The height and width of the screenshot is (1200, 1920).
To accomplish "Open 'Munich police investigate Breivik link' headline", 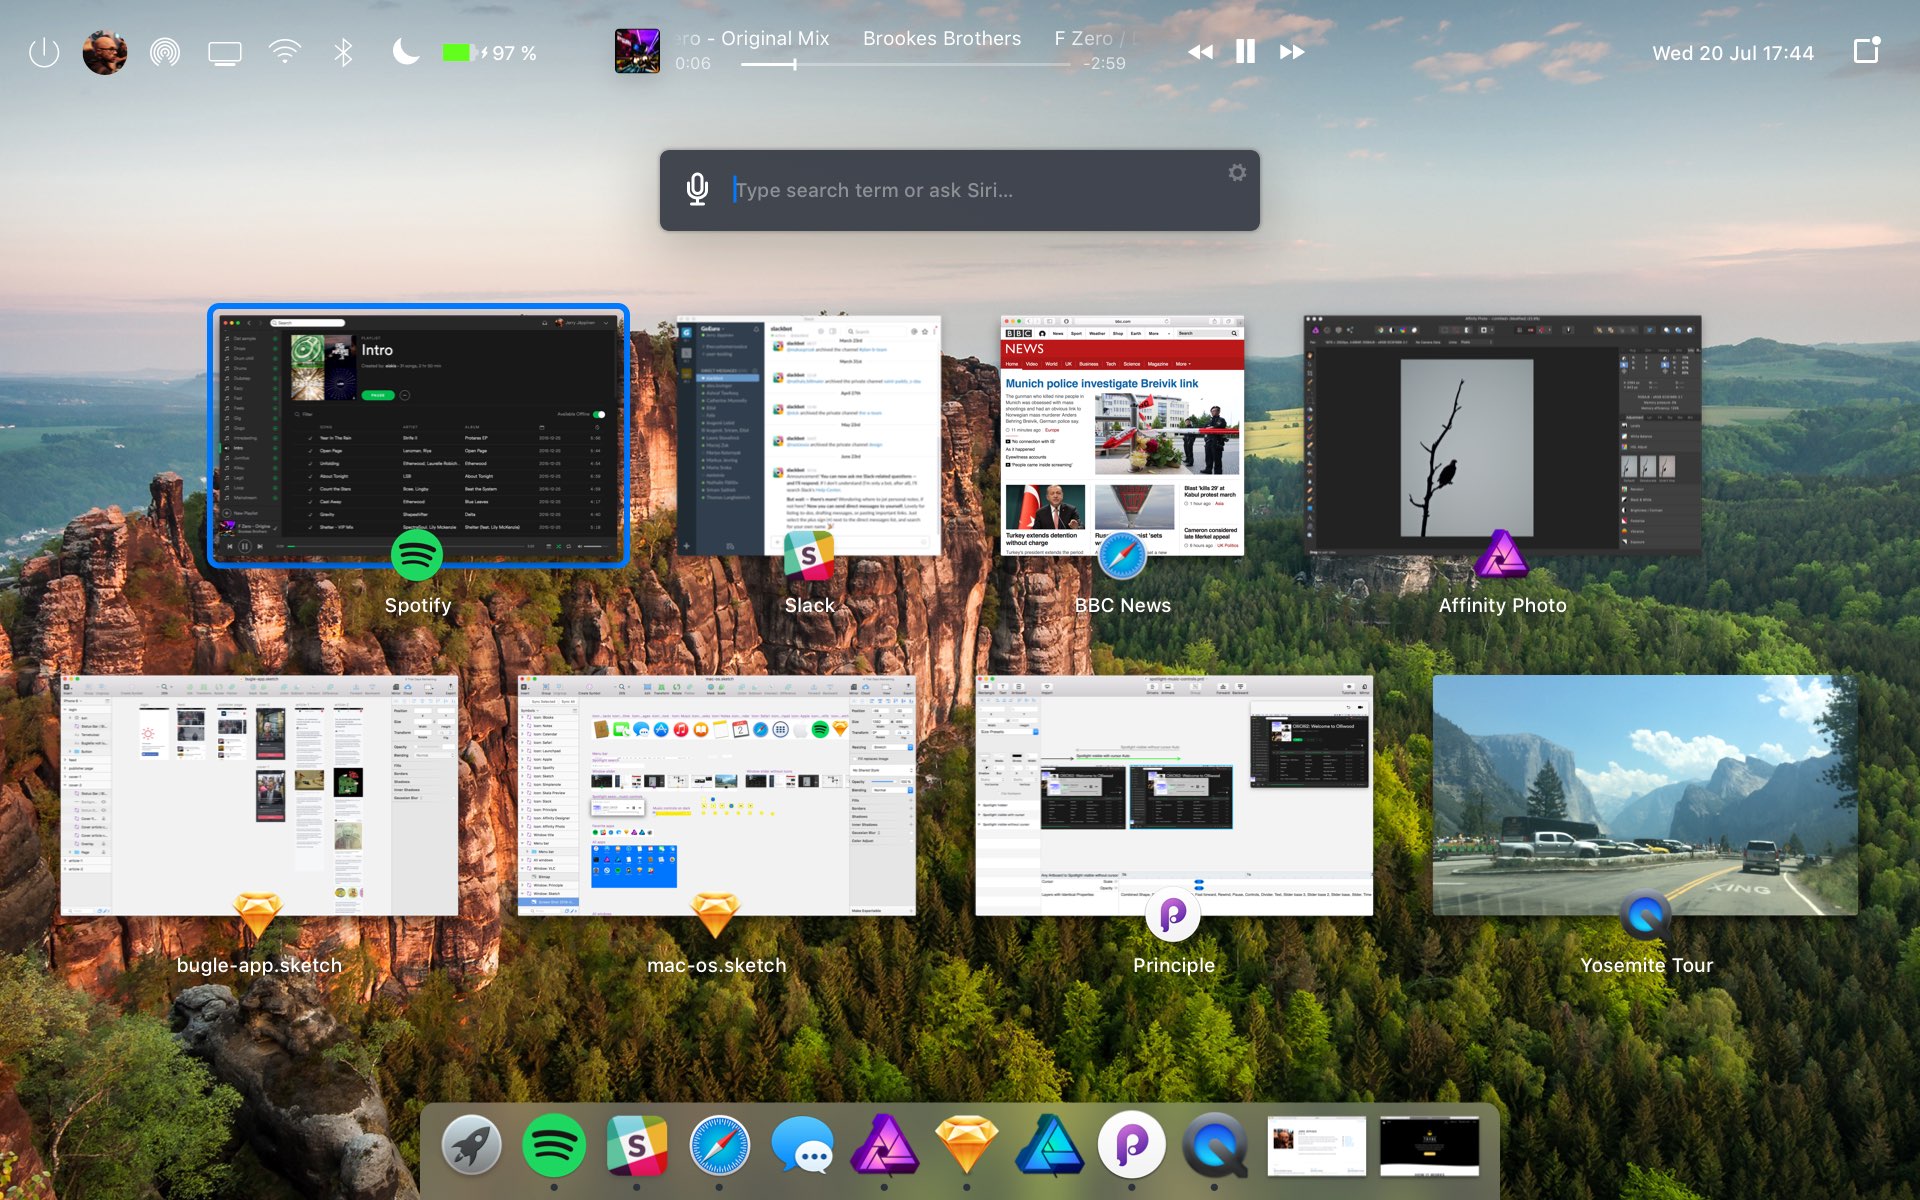I will coord(1102,383).
